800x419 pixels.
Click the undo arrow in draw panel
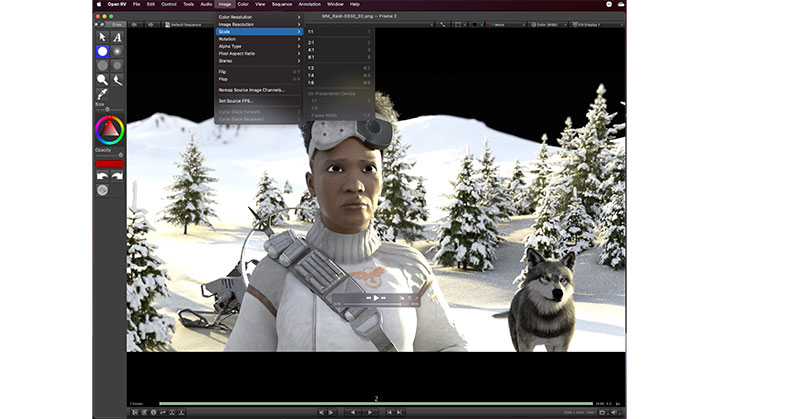pyautogui.click(x=101, y=175)
